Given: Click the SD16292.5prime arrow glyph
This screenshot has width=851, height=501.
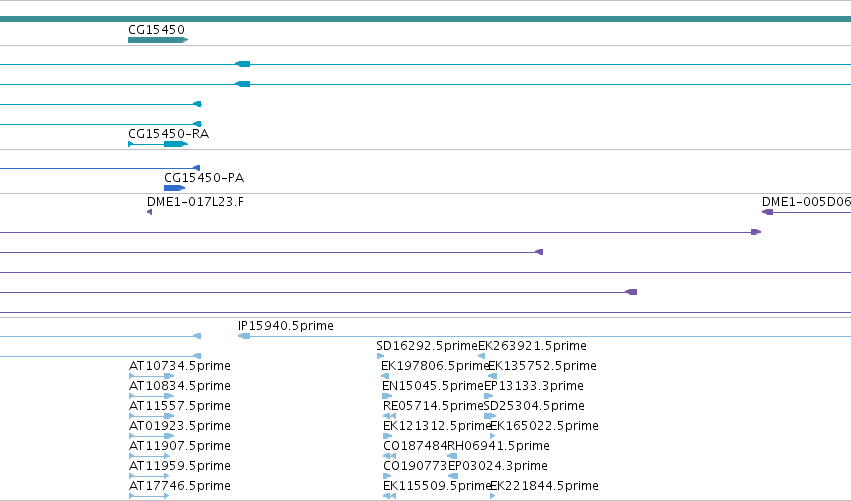Looking at the screenshot, I should pos(380,356).
